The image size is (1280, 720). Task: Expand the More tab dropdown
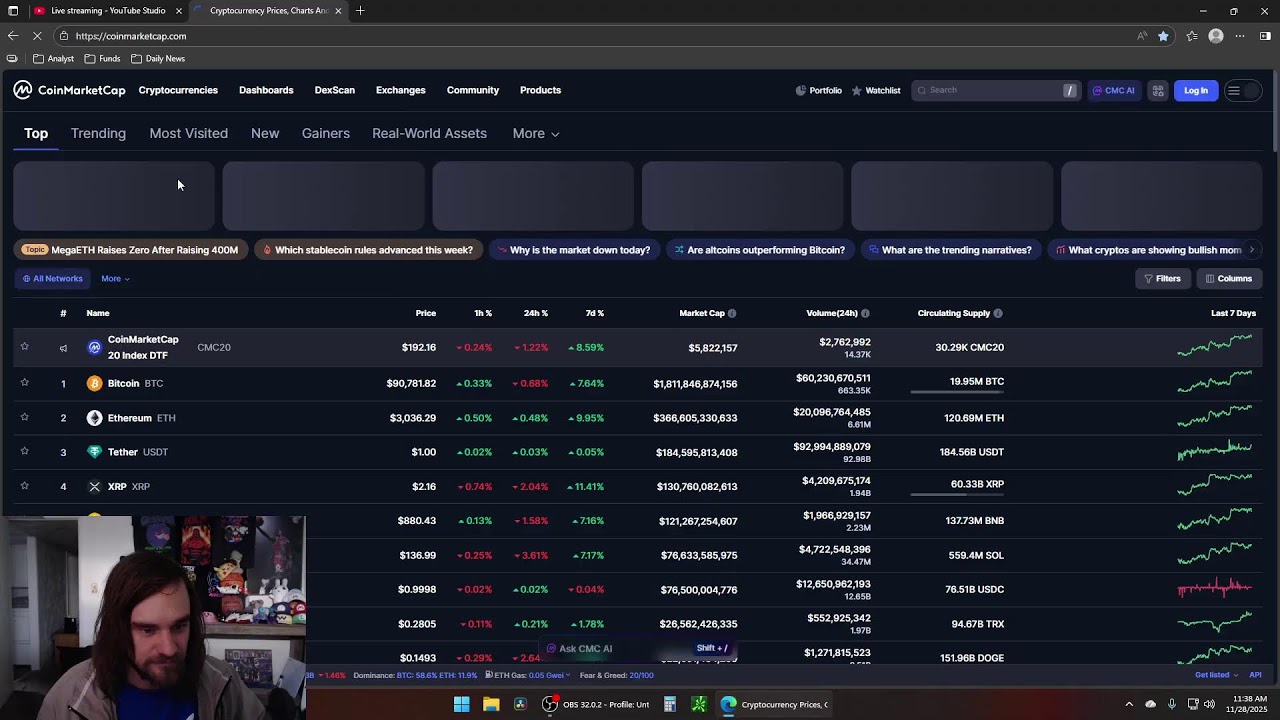pyautogui.click(x=536, y=133)
